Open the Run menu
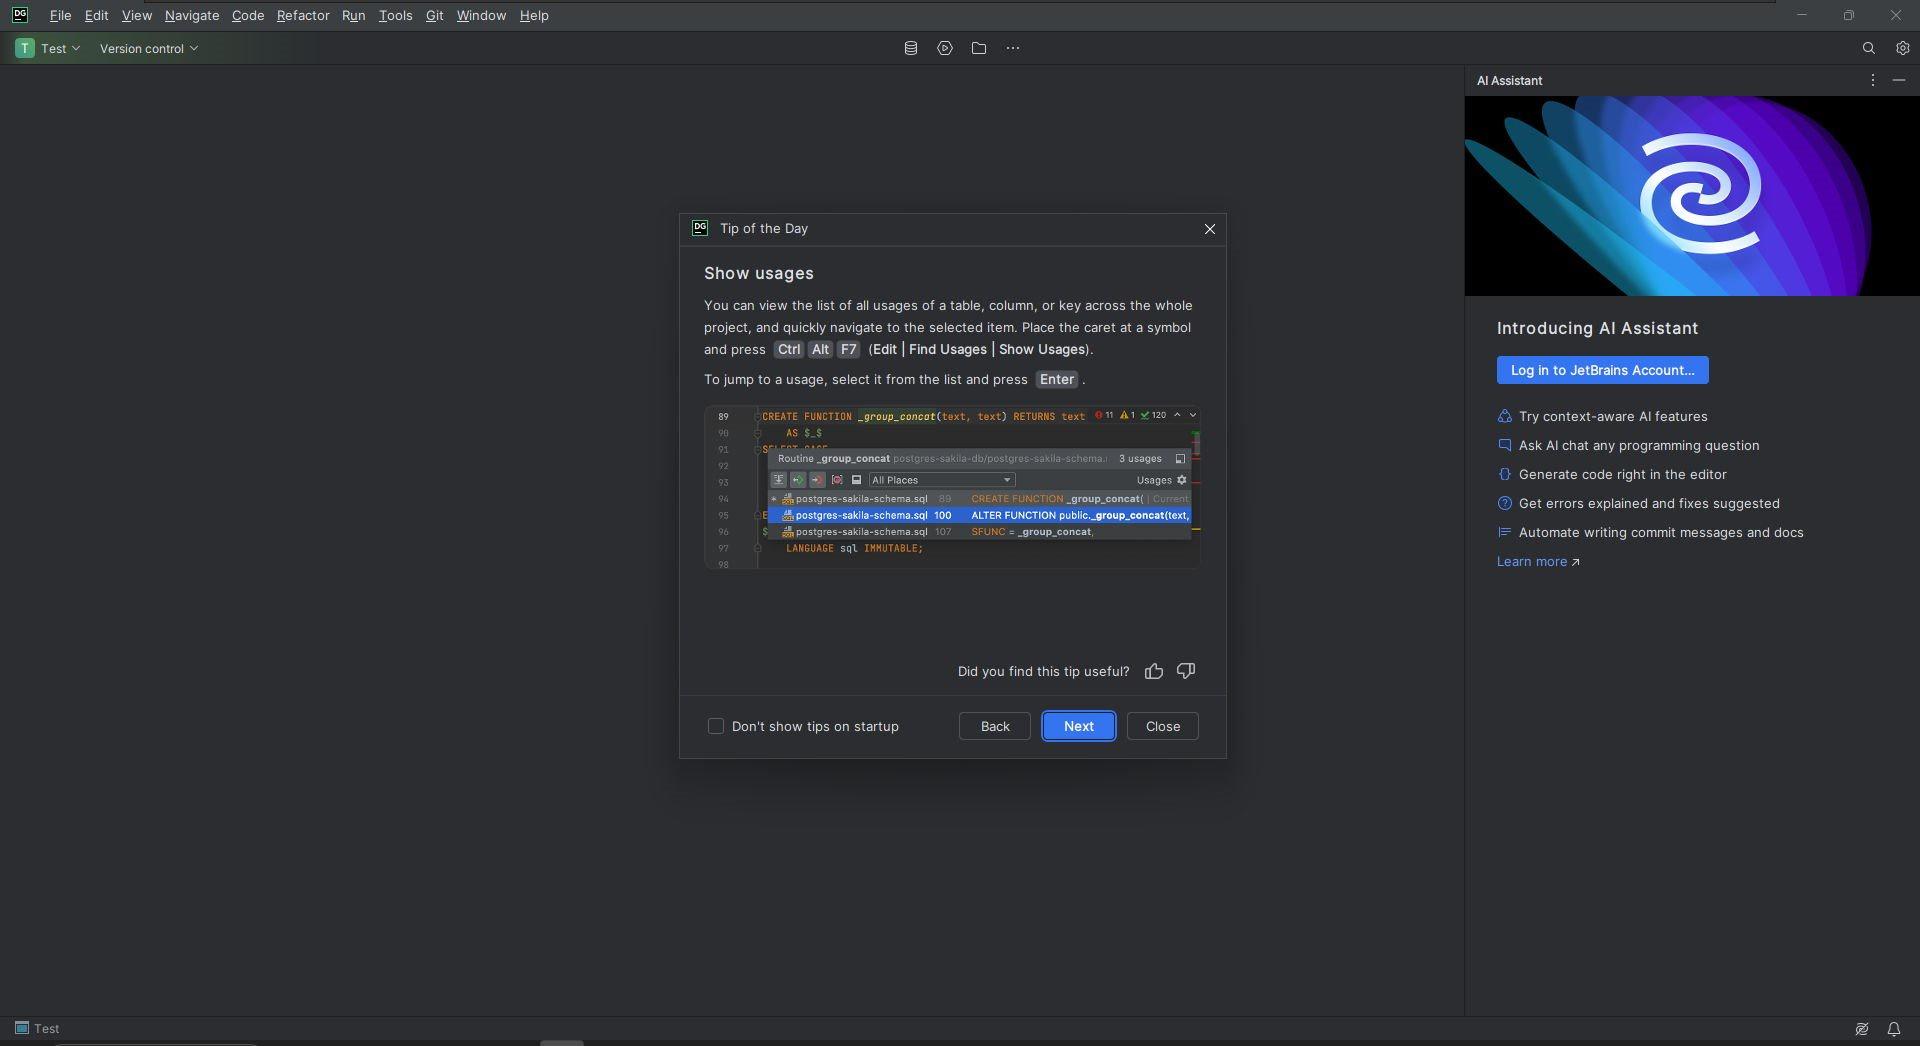This screenshot has height=1046, width=1920. (353, 15)
